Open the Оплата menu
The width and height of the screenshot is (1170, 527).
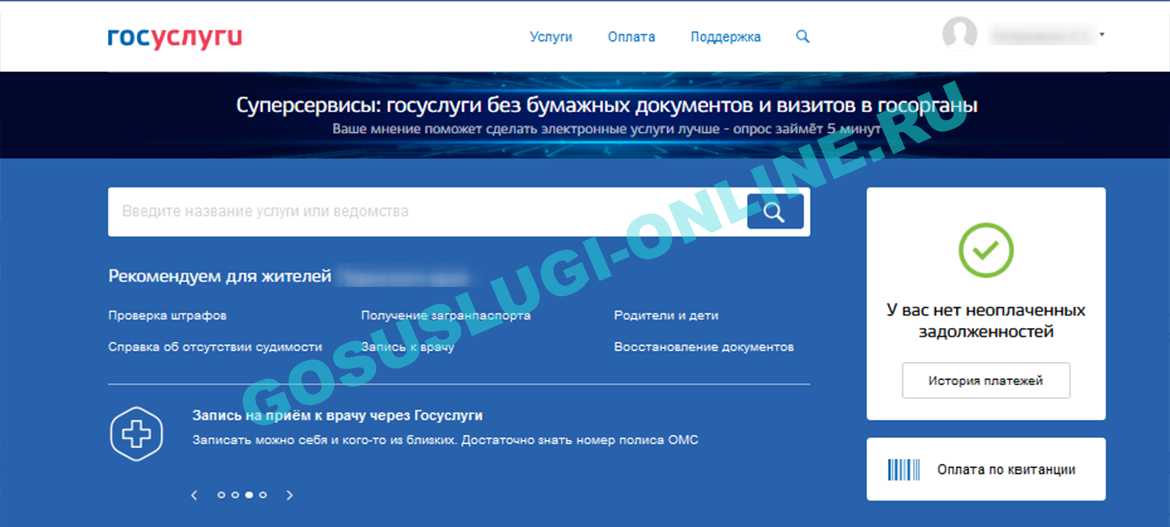631,37
